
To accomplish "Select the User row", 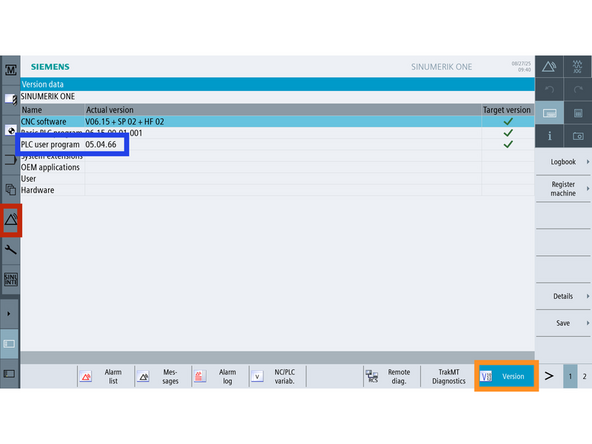I will click(x=277, y=179).
